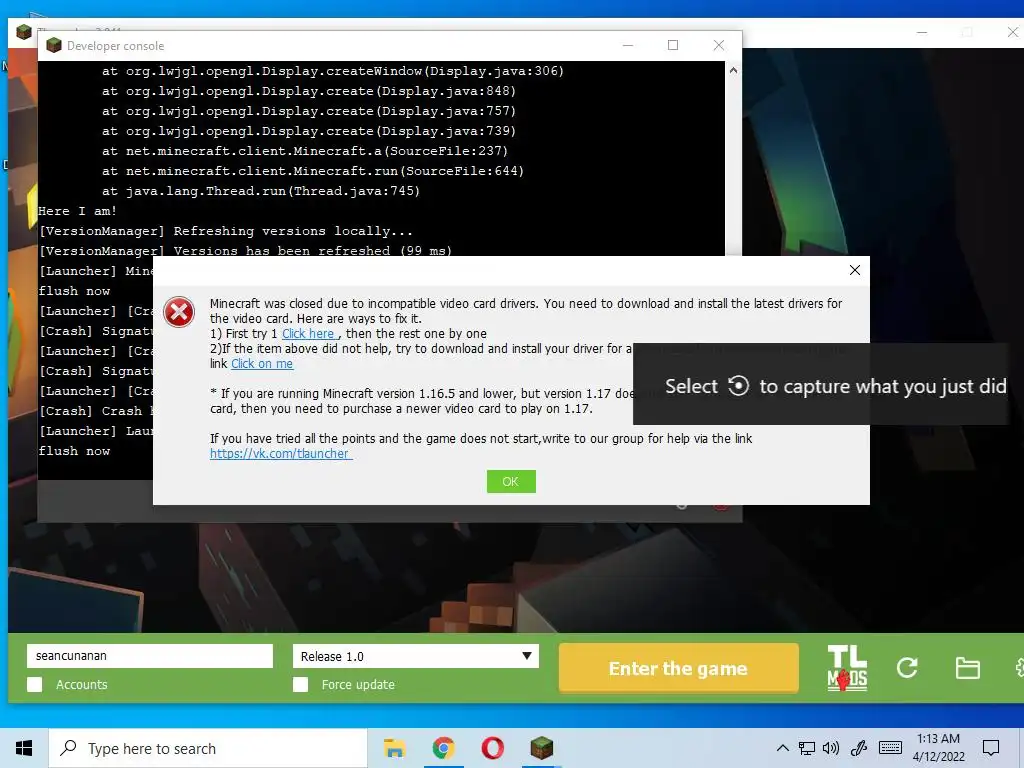Toggle the Accounts checkbox
This screenshot has width=1024, height=768.
pyautogui.click(x=35, y=684)
